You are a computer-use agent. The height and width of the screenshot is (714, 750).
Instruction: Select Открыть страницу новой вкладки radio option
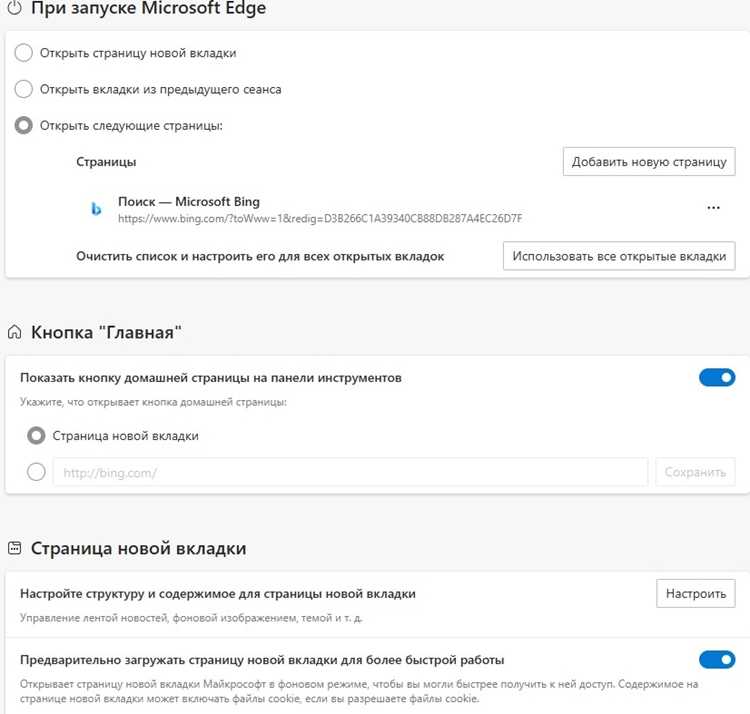point(23,53)
